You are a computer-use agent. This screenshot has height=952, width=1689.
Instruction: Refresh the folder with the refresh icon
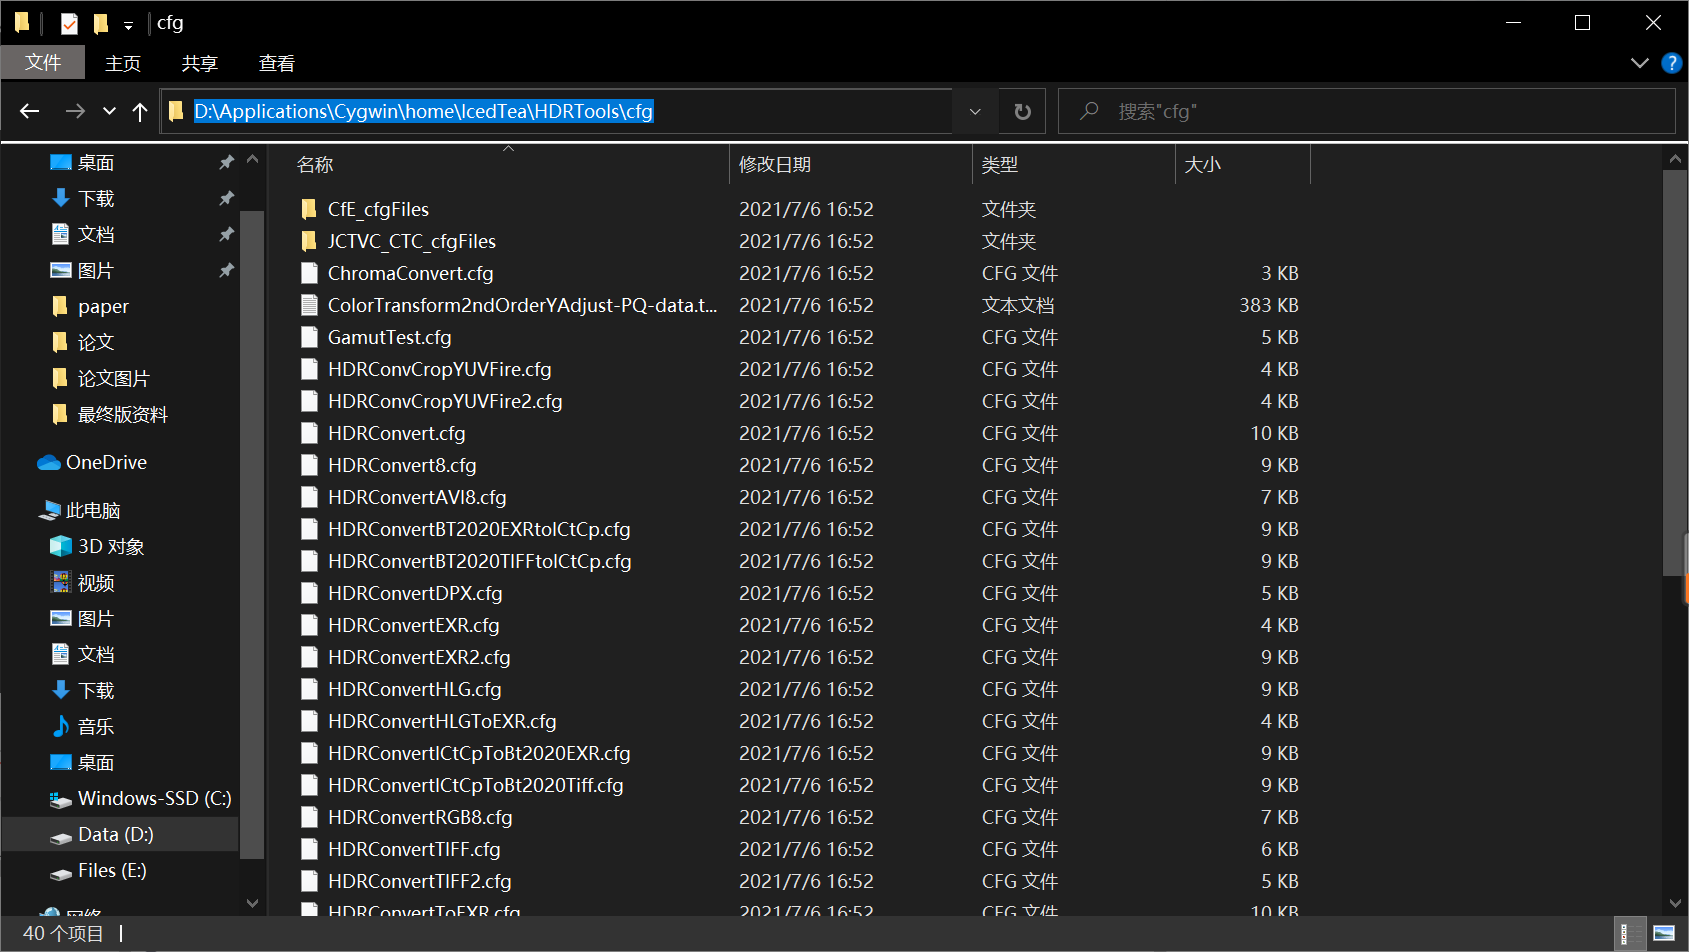tap(1021, 111)
